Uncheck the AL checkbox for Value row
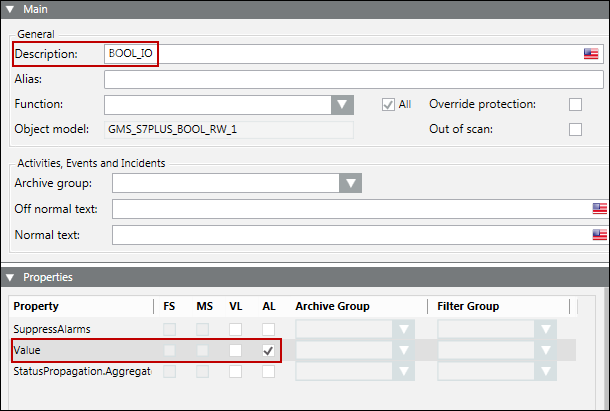 point(268,351)
